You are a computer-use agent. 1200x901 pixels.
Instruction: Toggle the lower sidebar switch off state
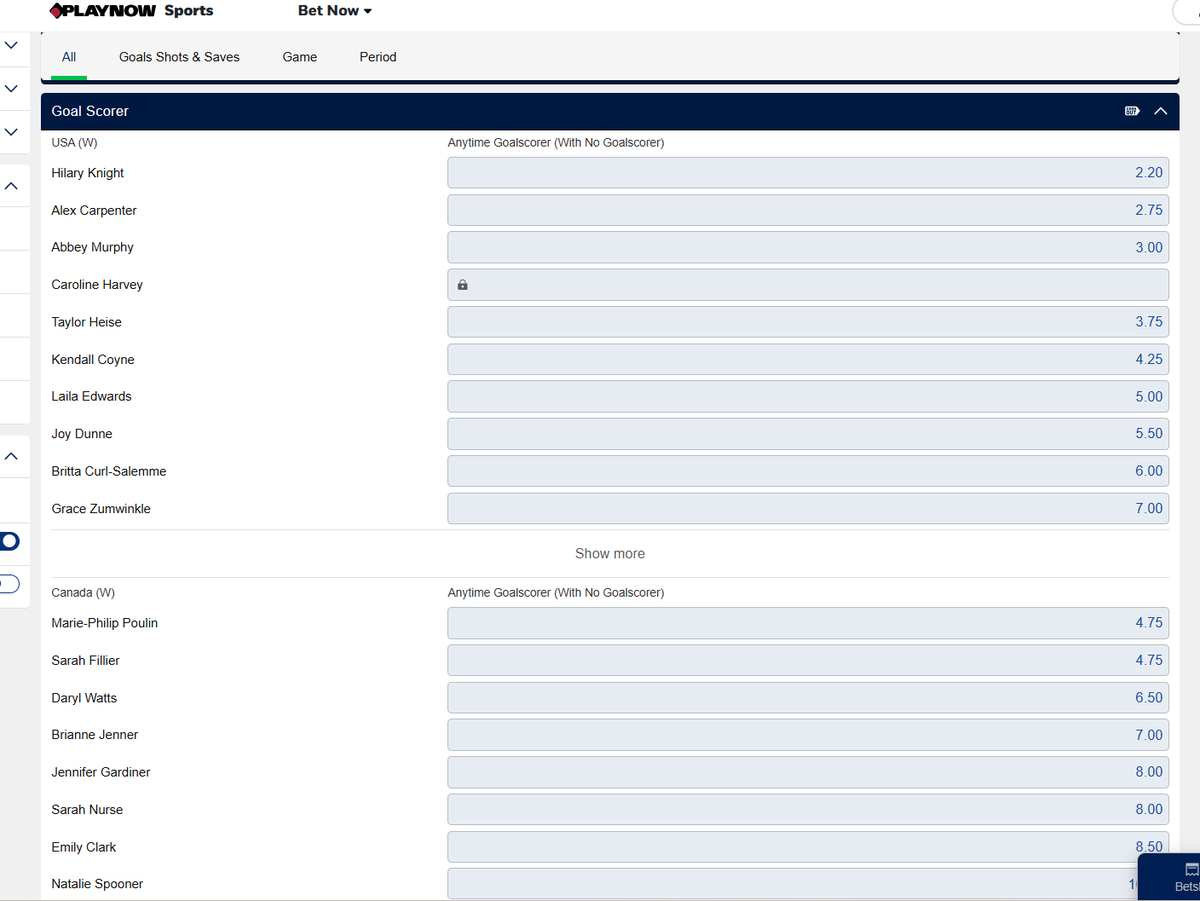pos(9,584)
